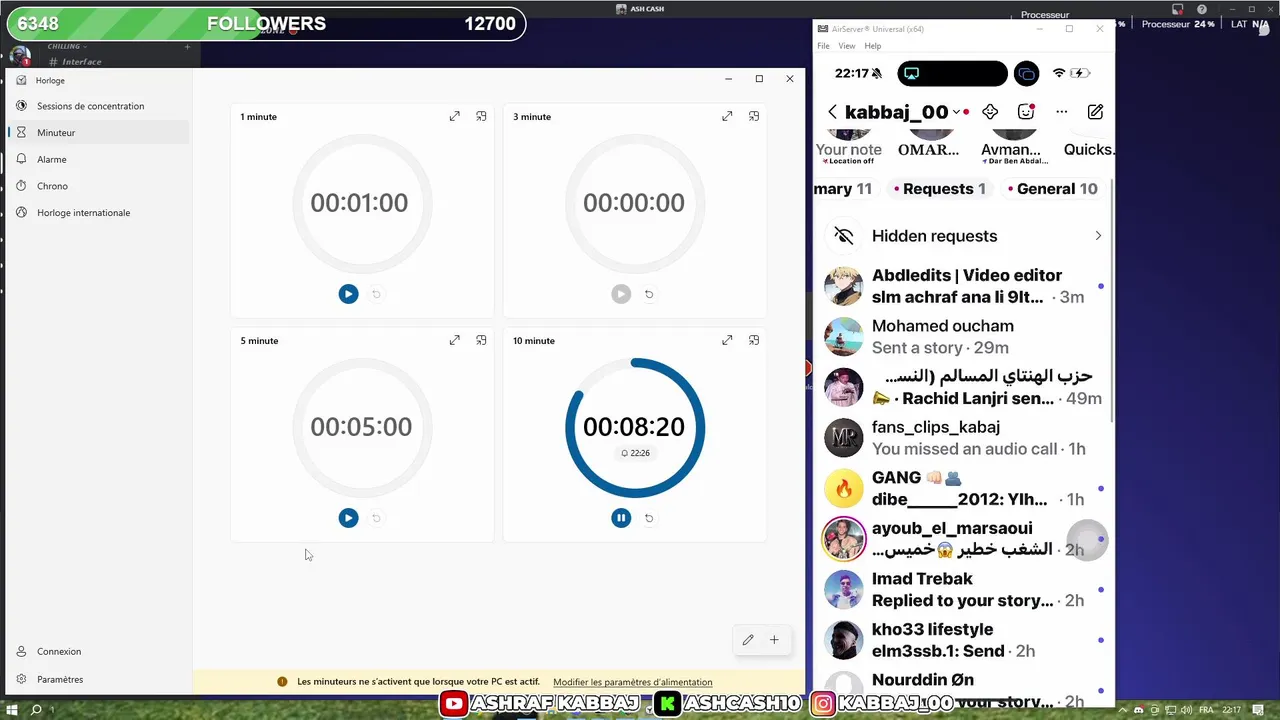Pause the running 10 minute timer
Viewport: 1280px width, 720px height.
pyautogui.click(x=621, y=518)
